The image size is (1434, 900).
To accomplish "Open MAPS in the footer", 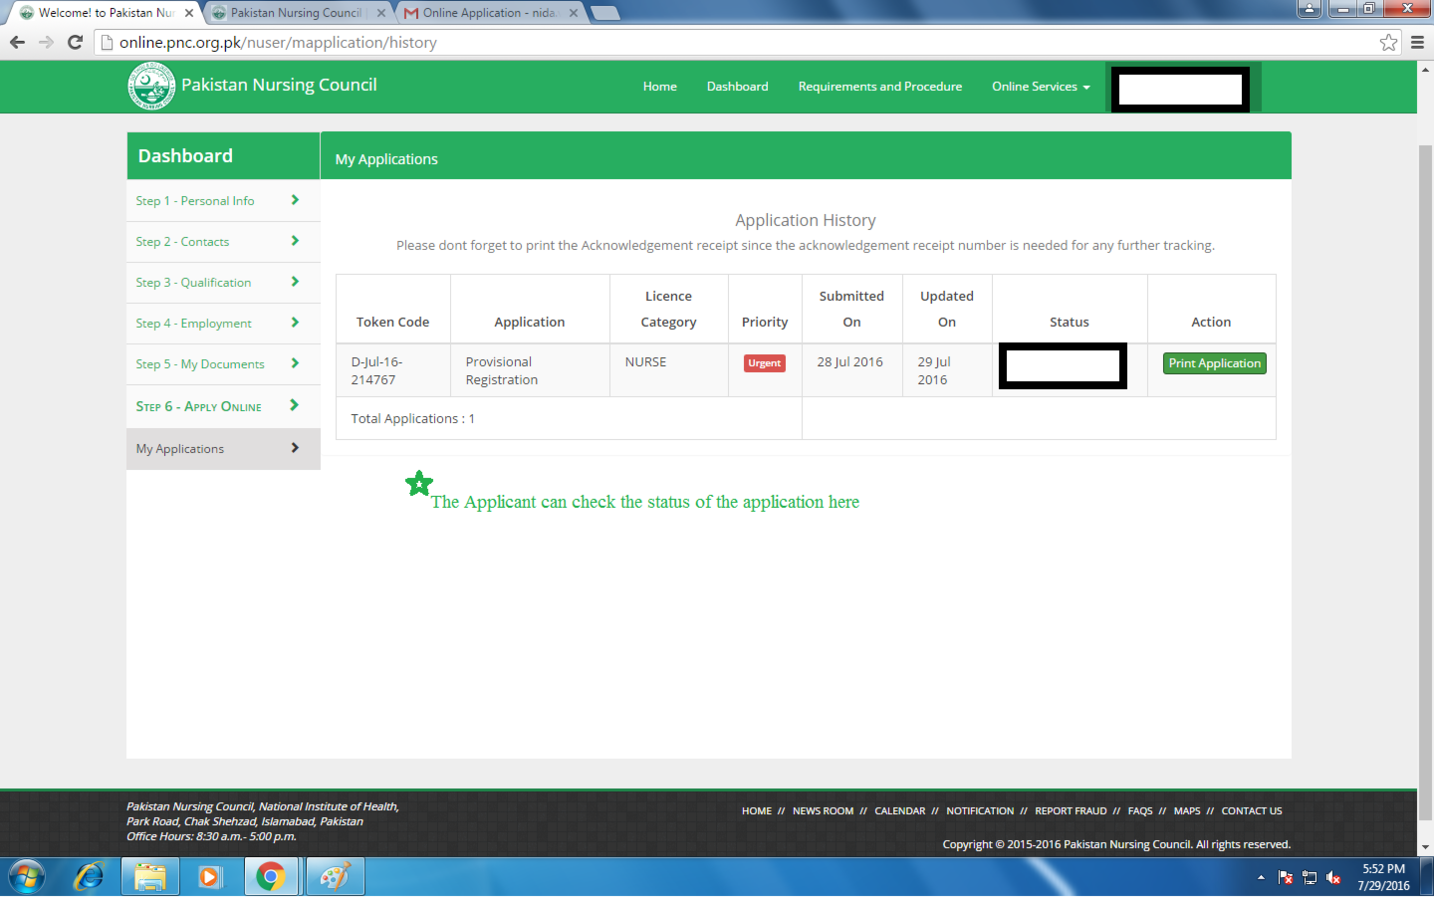I will (1187, 811).
